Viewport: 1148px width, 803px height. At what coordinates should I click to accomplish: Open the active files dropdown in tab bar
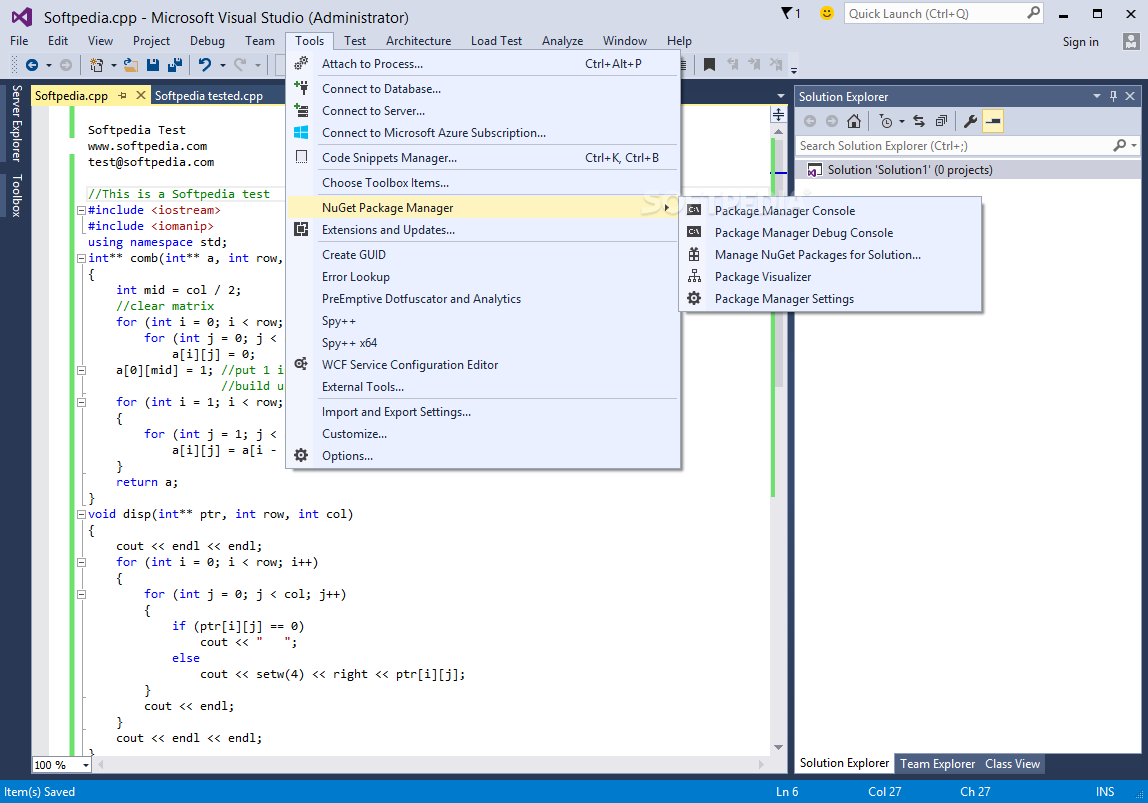coord(780,96)
